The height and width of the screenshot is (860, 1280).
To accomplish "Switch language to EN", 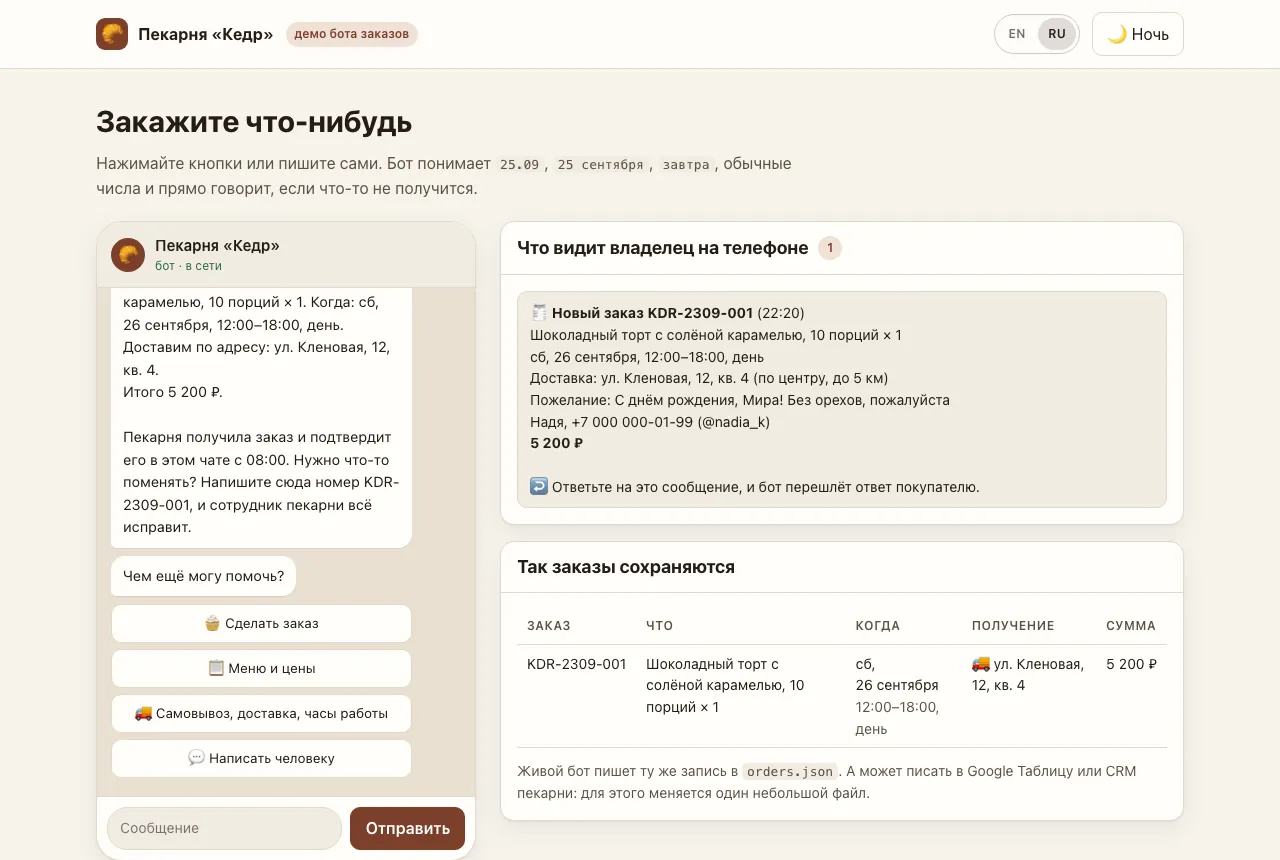I will point(1017,34).
